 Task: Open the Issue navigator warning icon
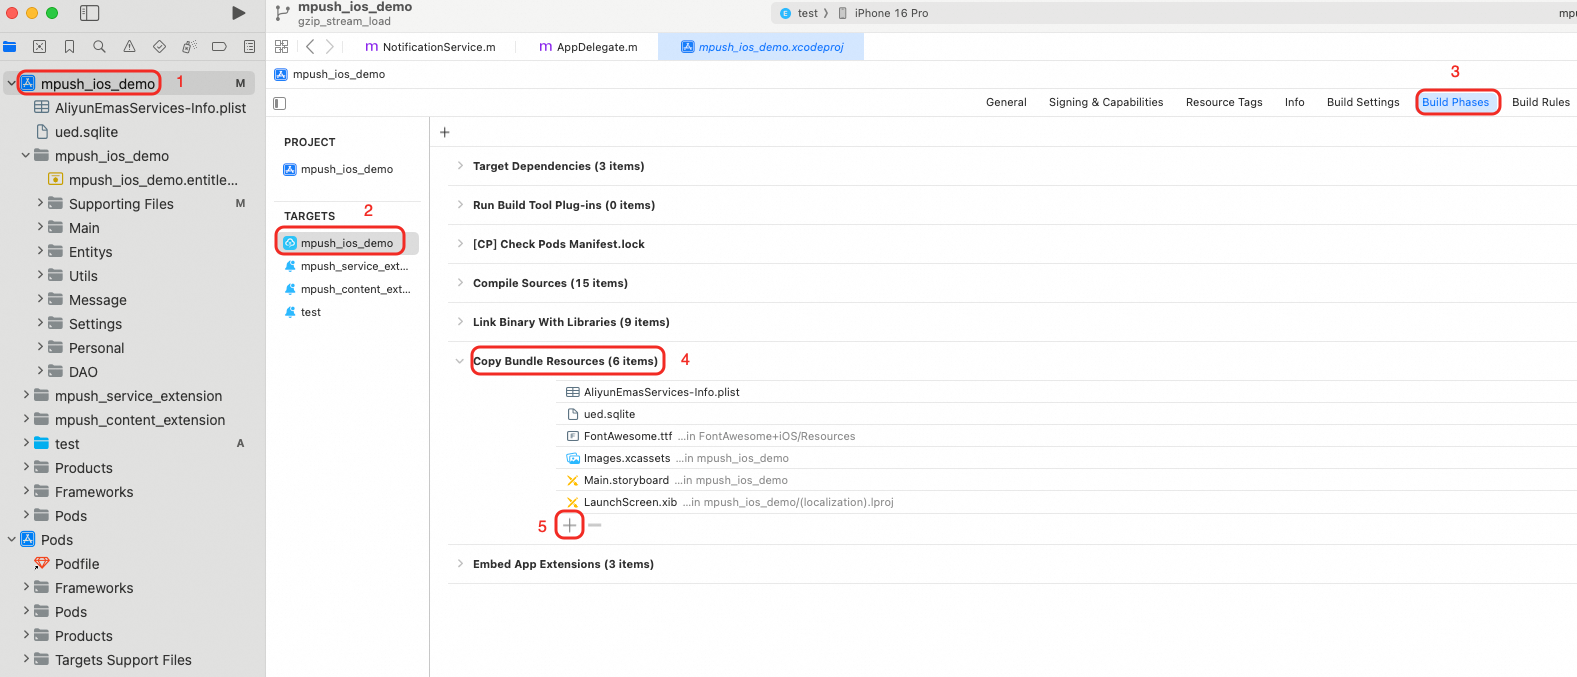coord(129,47)
